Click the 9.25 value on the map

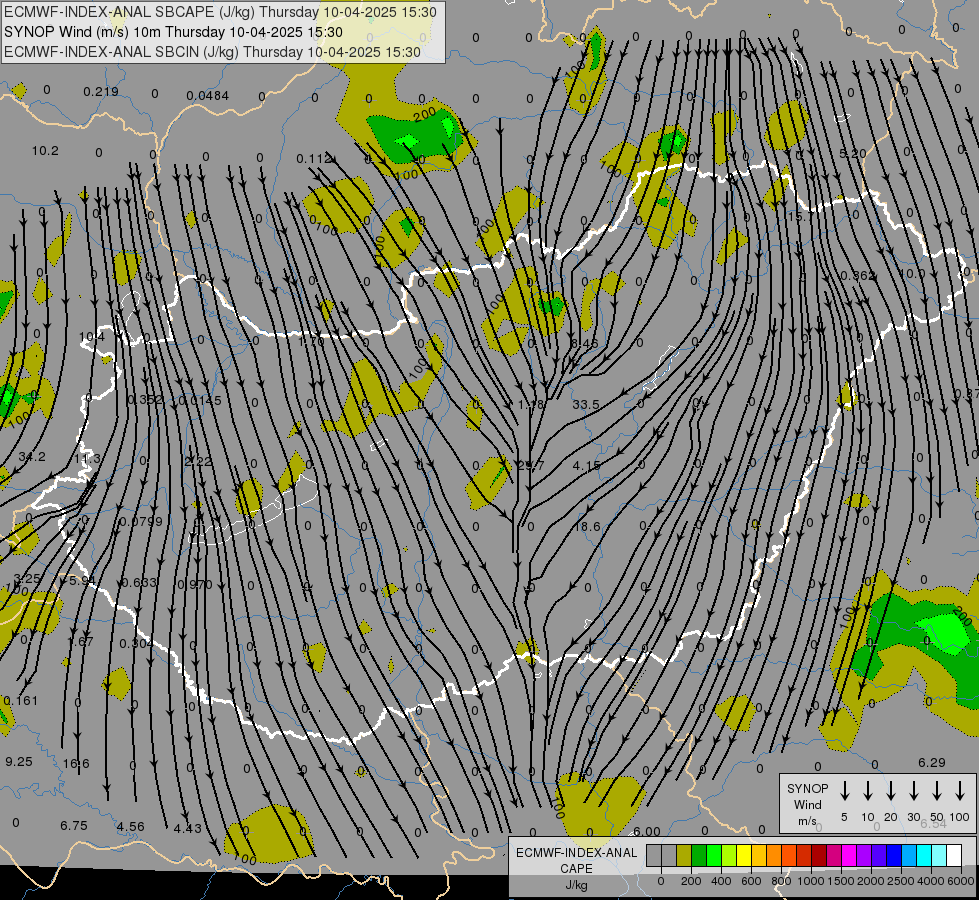pyautogui.click(x=19, y=761)
